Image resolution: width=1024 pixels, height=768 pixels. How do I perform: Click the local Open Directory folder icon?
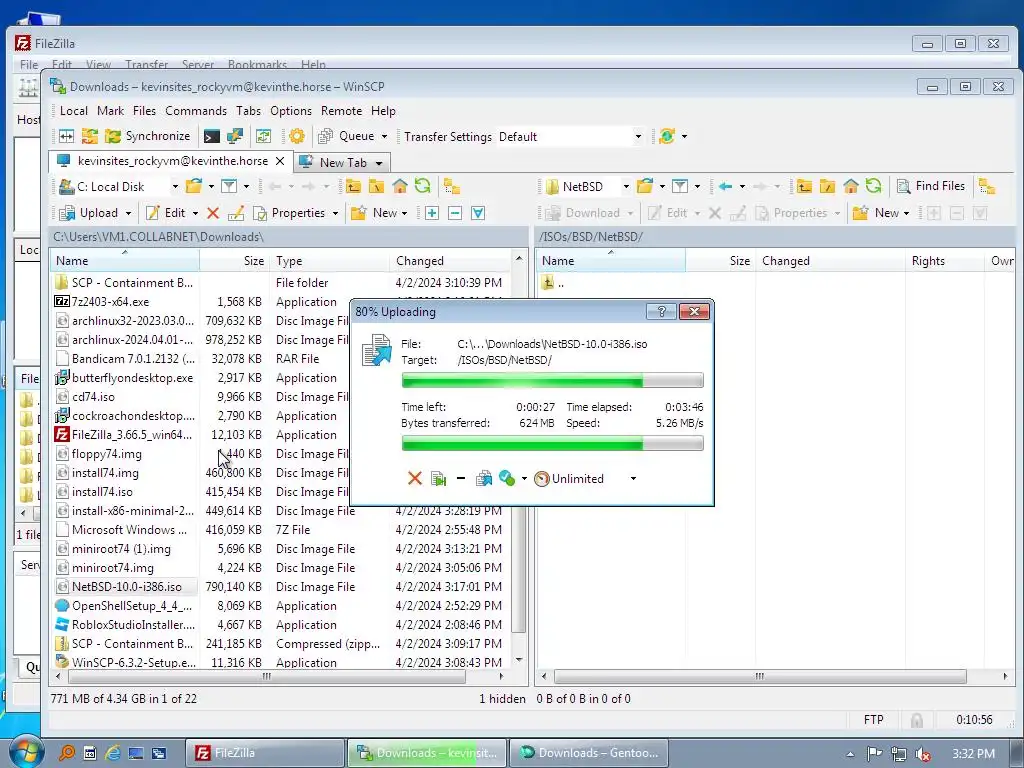point(194,186)
